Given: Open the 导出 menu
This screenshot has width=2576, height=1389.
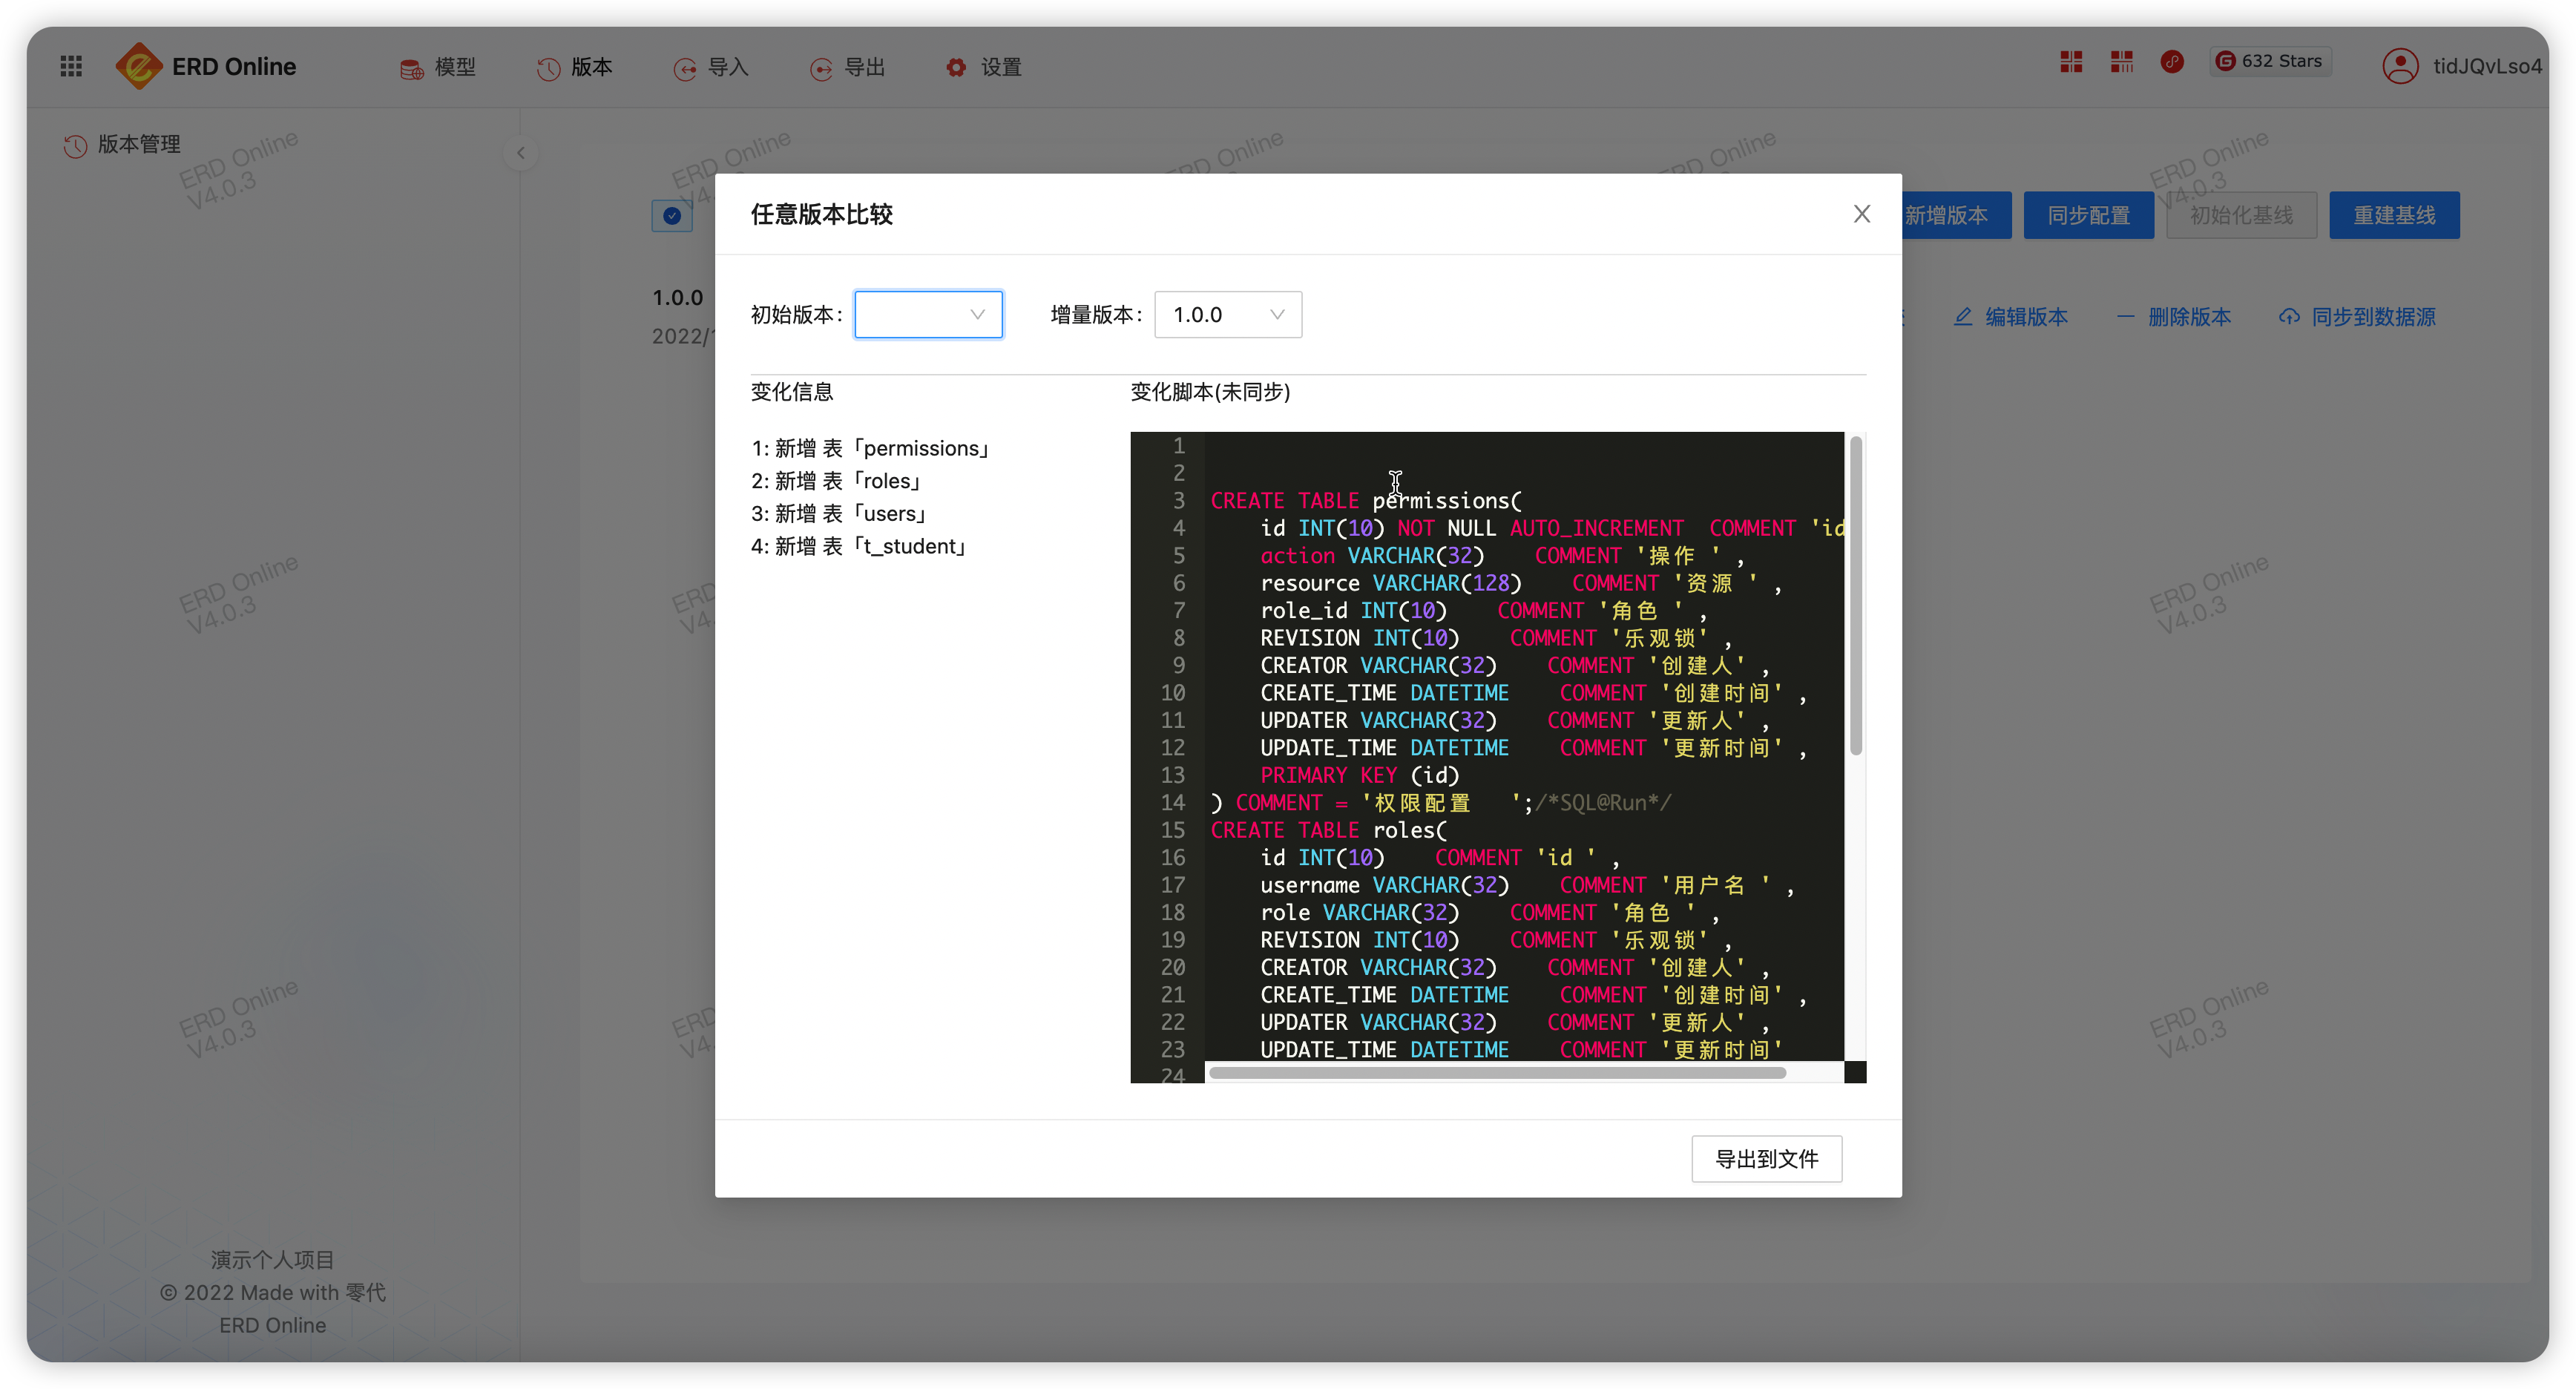Looking at the screenshot, I should pos(848,67).
